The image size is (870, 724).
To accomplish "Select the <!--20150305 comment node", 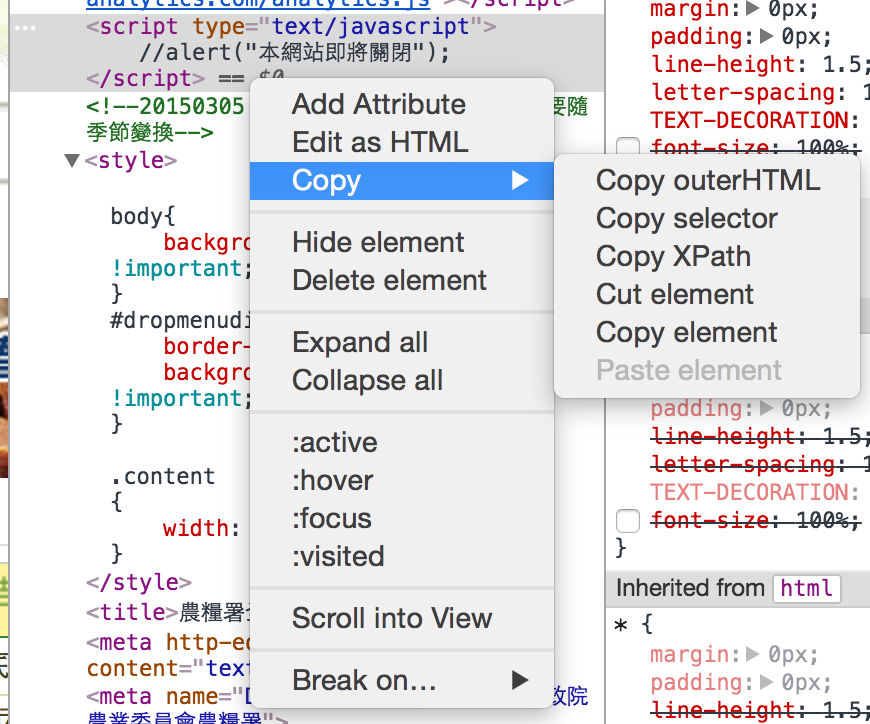I will click(165, 106).
